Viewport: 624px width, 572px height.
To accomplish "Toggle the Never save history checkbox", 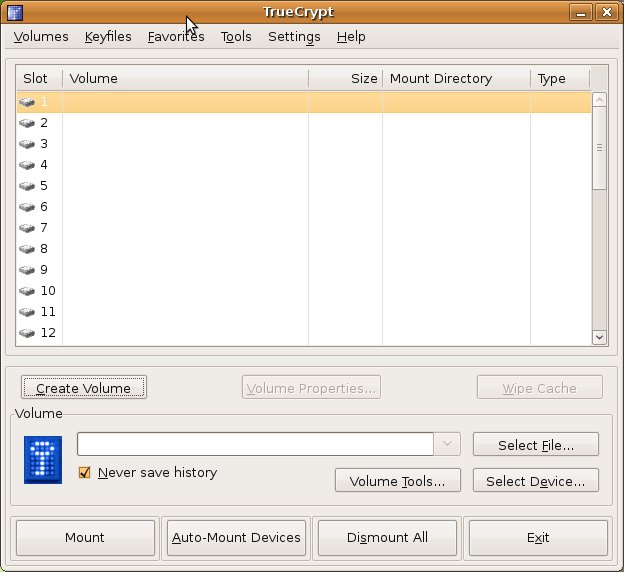I will pos(85,473).
